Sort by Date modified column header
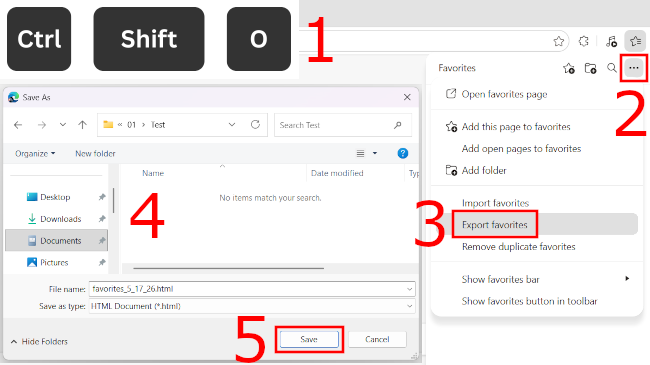The width and height of the screenshot is (650, 365). click(337, 173)
